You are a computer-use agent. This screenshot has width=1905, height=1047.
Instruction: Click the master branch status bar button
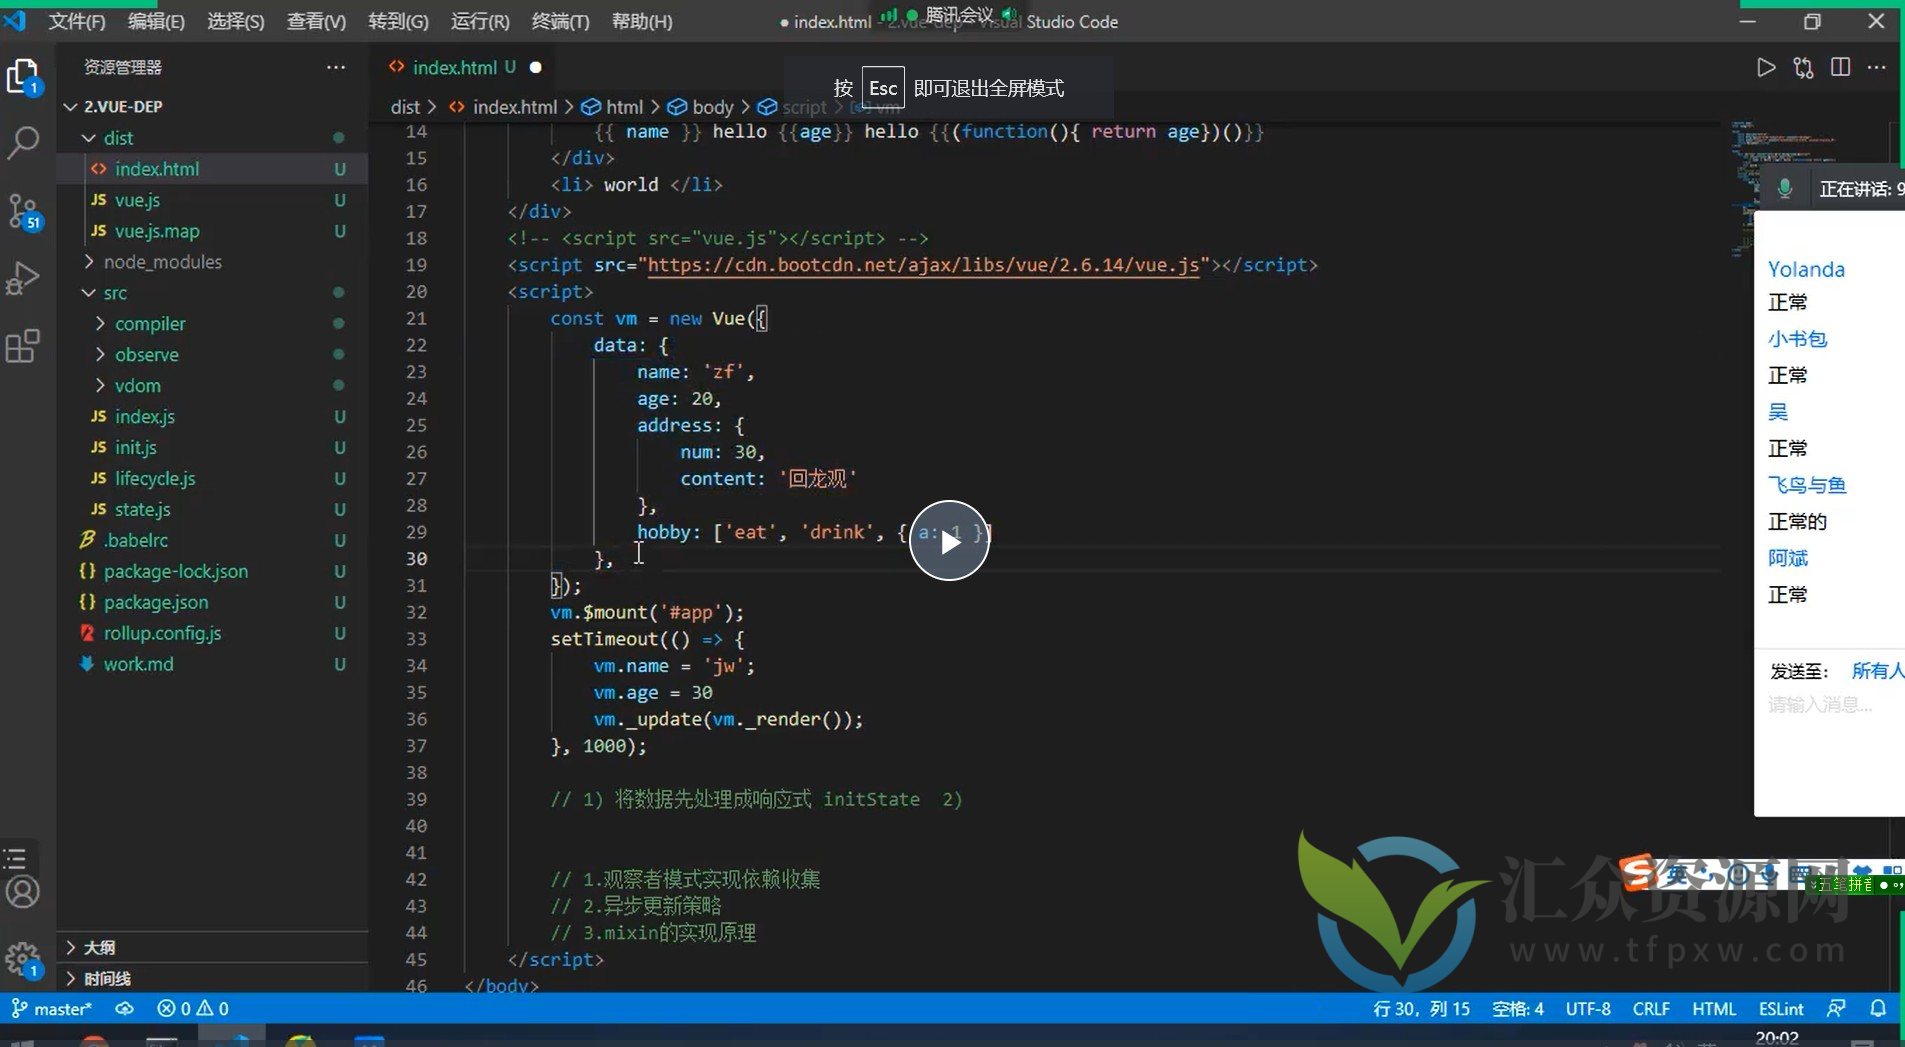tap(52, 1009)
